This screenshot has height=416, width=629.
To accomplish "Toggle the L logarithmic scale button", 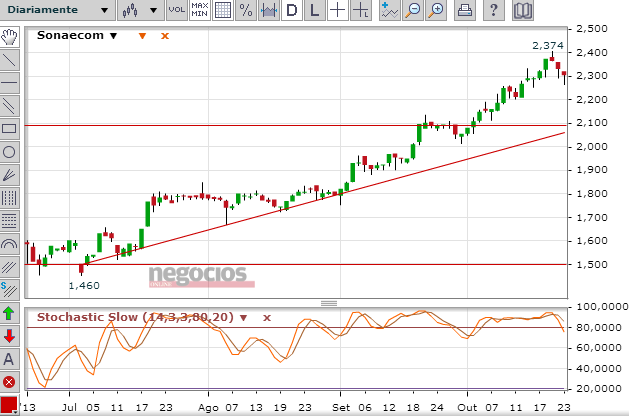I will pyautogui.click(x=315, y=10).
